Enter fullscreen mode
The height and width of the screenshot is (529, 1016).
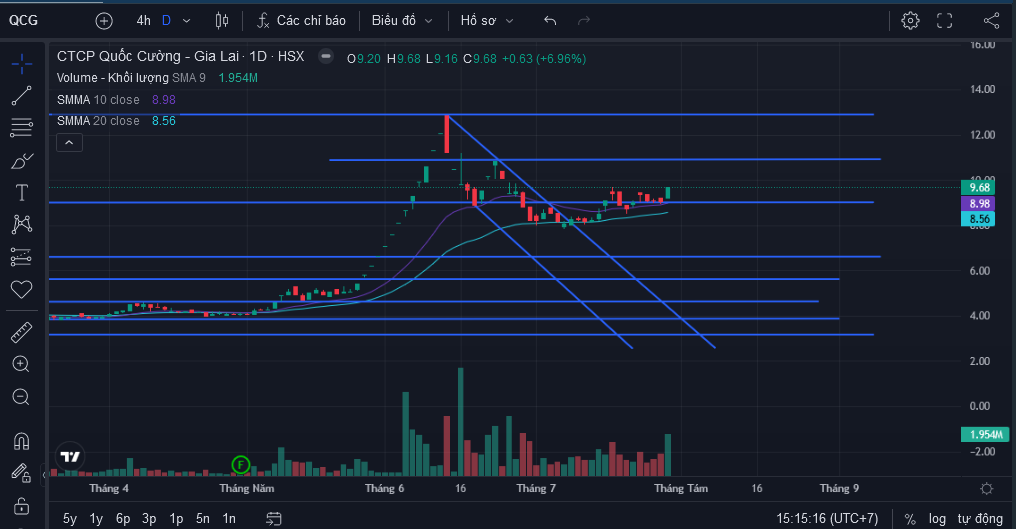[x=945, y=21]
